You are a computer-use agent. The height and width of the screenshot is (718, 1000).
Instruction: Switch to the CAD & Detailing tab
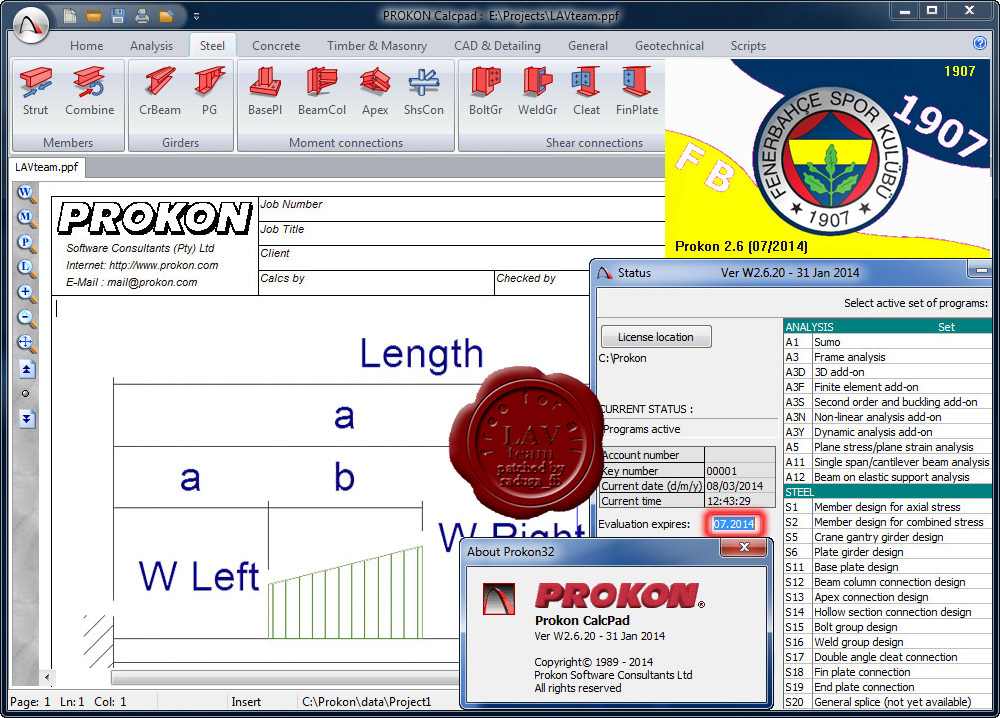click(x=497, y=46)
